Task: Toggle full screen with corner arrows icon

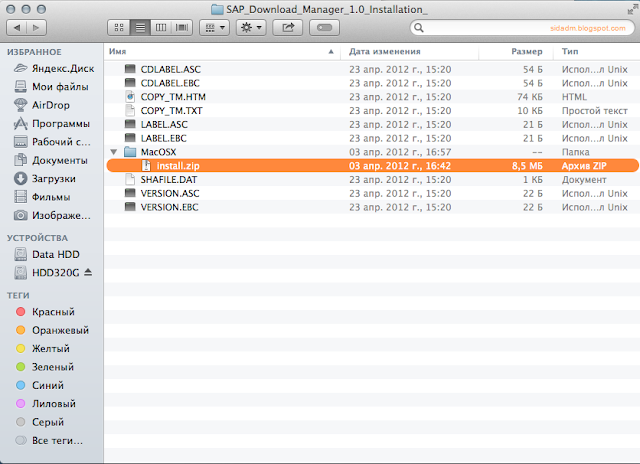Action: [632, 10]
